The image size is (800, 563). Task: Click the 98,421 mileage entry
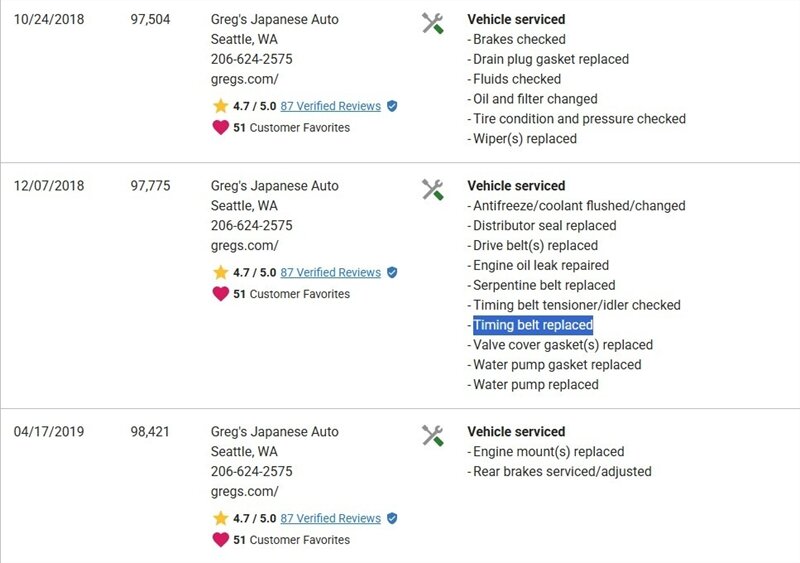151,432
